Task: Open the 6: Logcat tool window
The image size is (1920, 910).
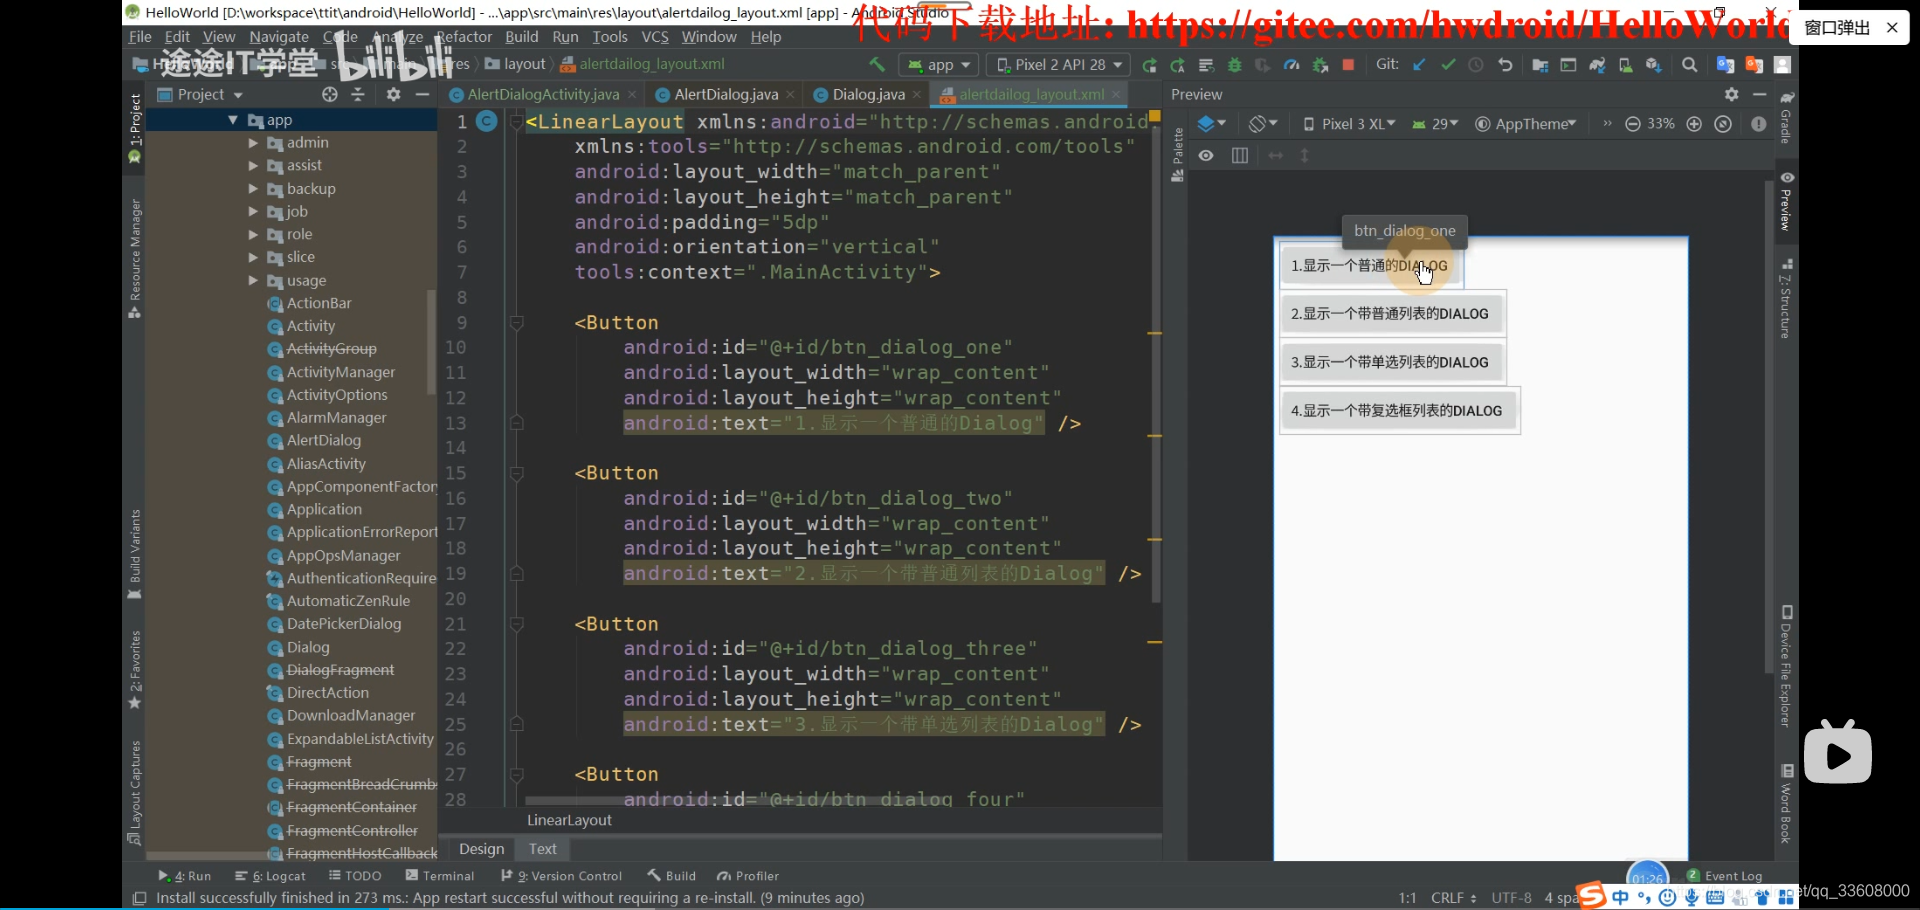Action: click(x=270, y=876)
